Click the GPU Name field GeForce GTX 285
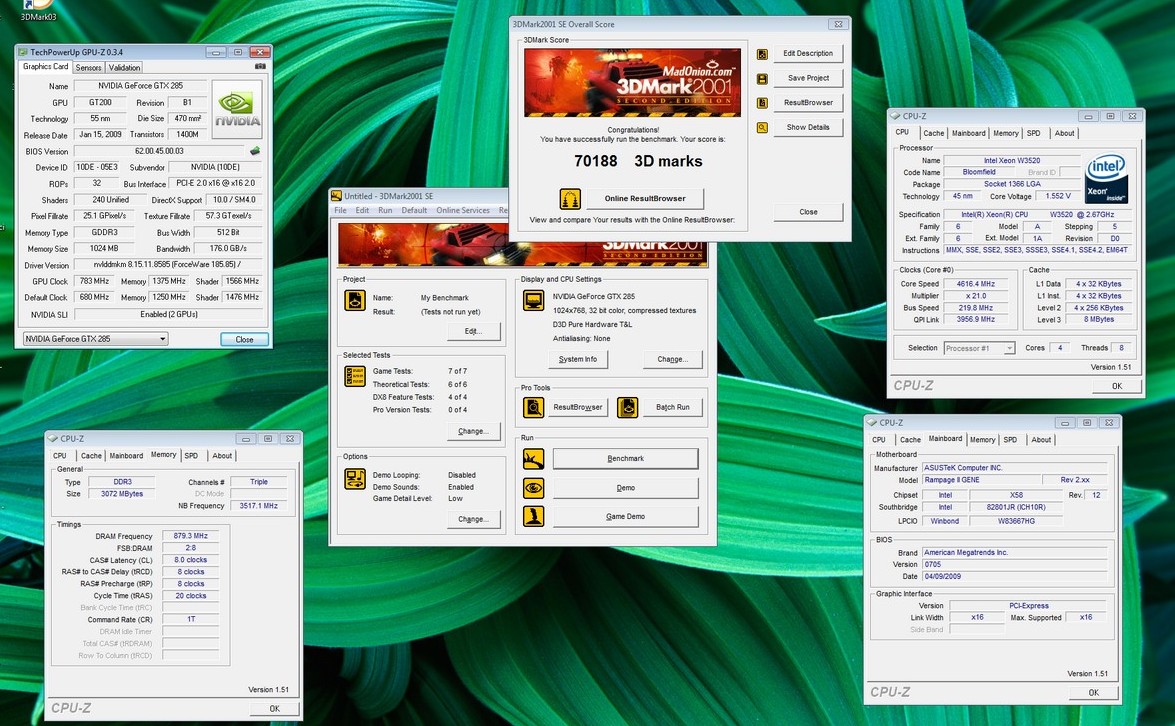 [x=139, y=85]
